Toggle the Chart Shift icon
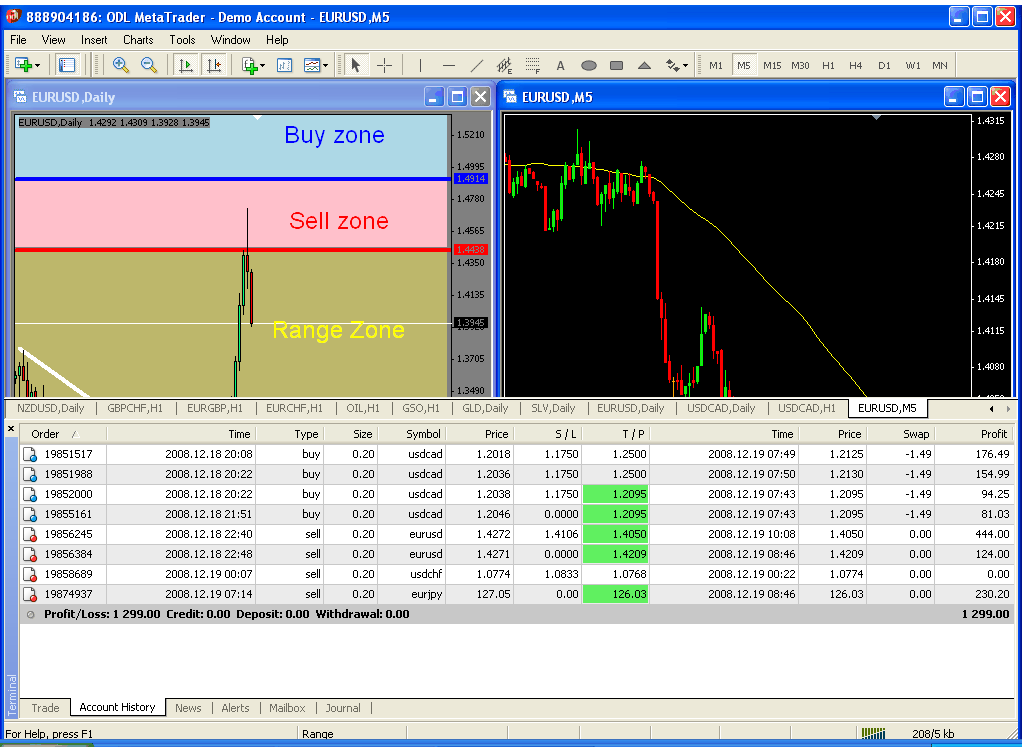 pyautogui.click(x=214, y=65)
